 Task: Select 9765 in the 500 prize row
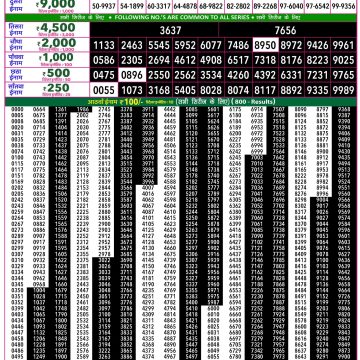coord(343,75)
